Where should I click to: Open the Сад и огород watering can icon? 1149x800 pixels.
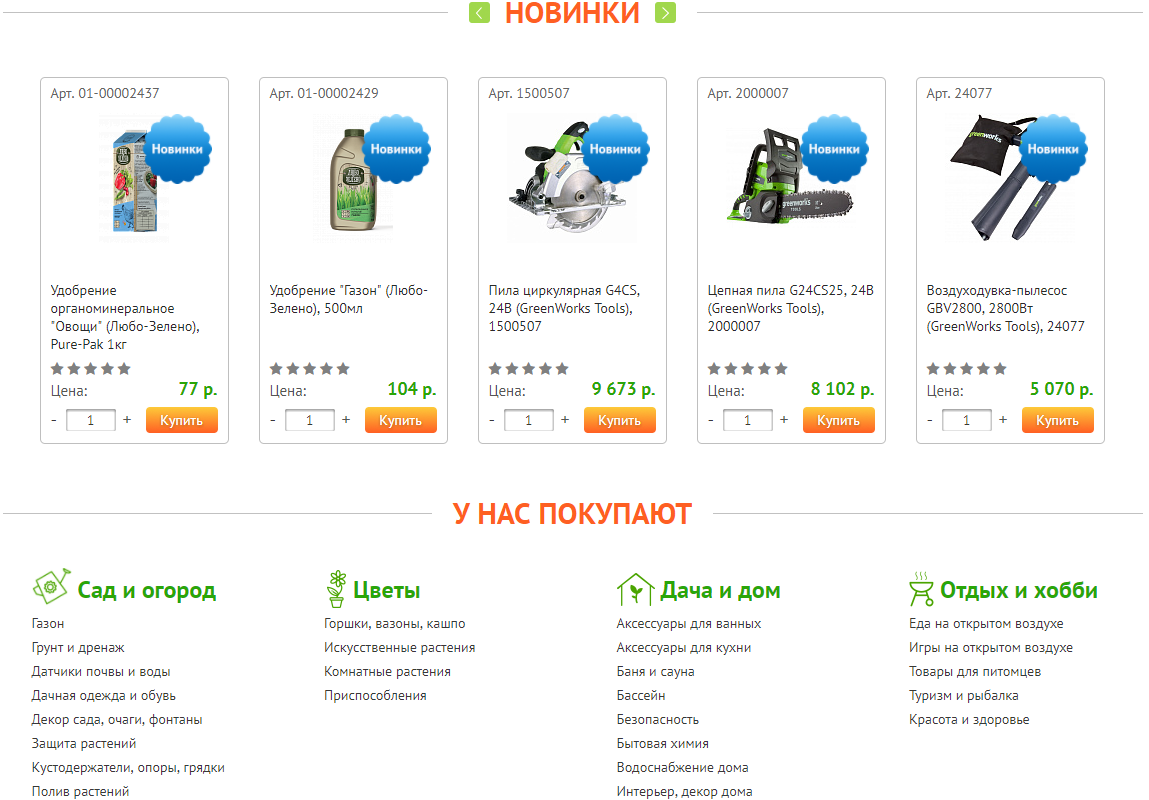pos(51,587)
